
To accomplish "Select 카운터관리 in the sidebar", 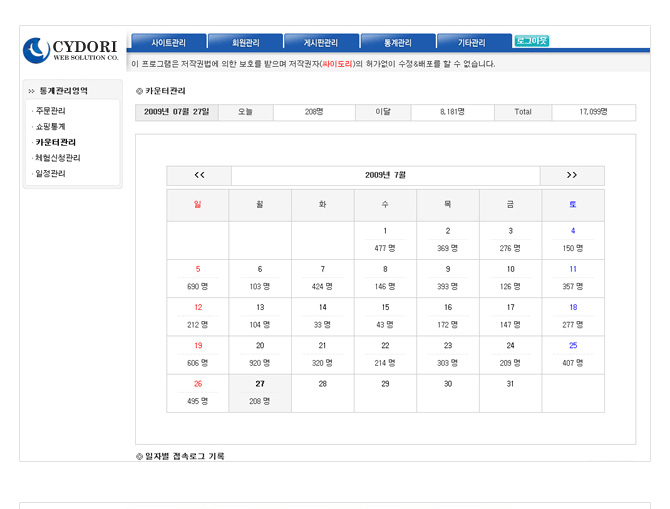I will click(55, 142).
